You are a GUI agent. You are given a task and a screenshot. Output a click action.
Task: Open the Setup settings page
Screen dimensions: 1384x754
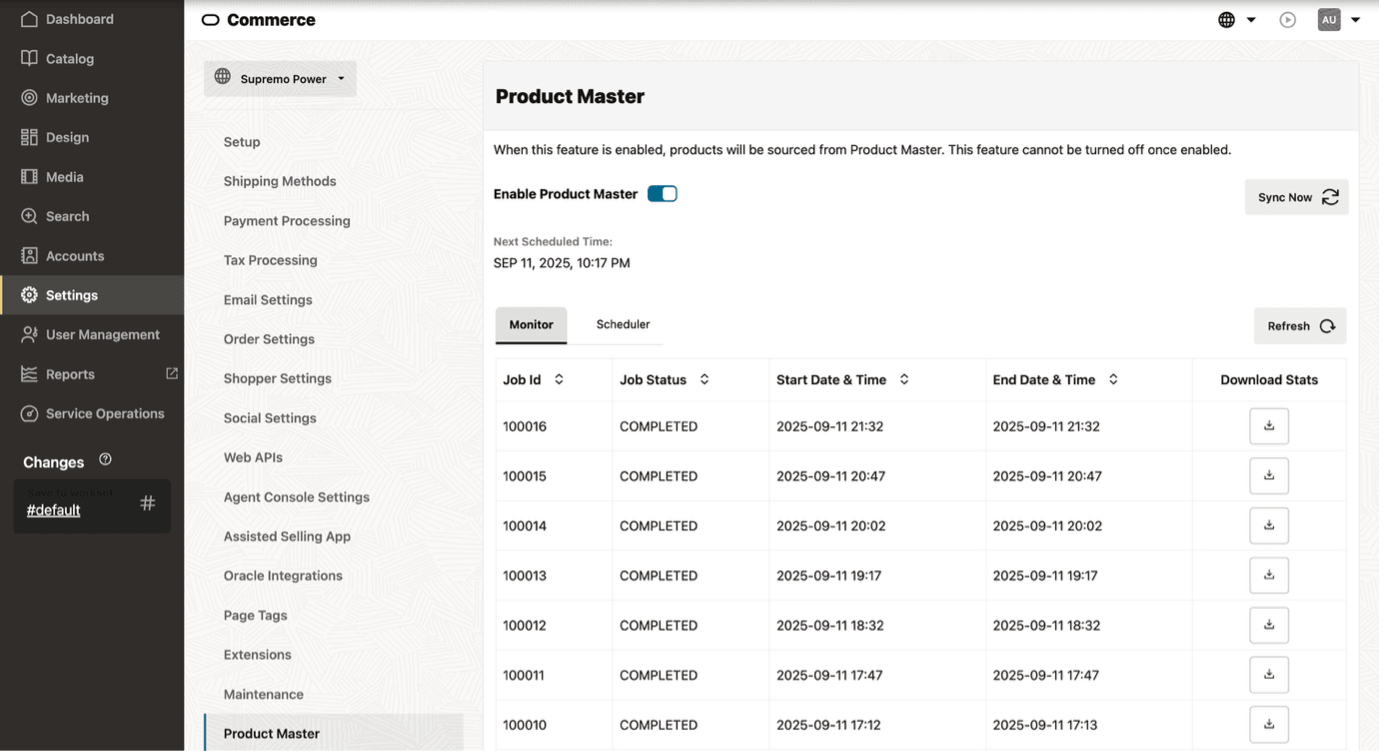[x=242, y=142]
